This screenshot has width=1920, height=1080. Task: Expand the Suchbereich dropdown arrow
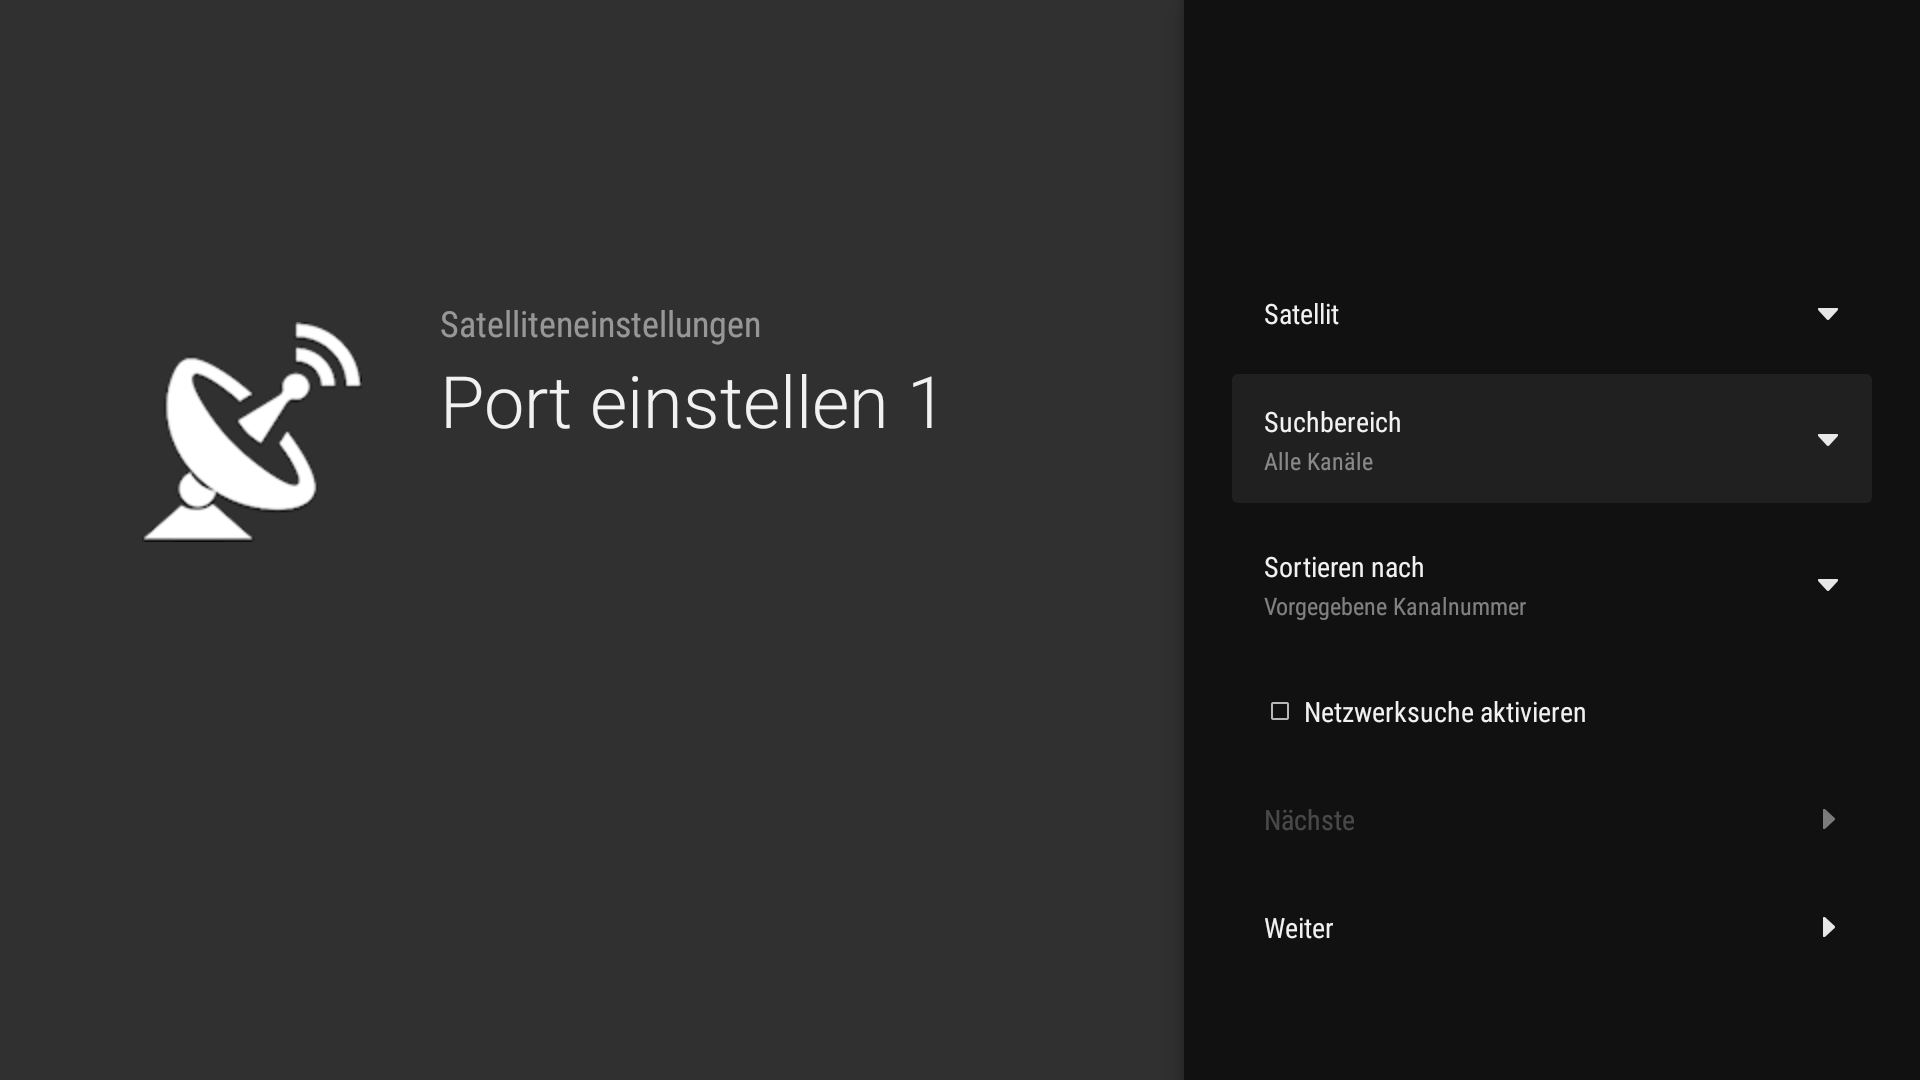point(1827,440)
